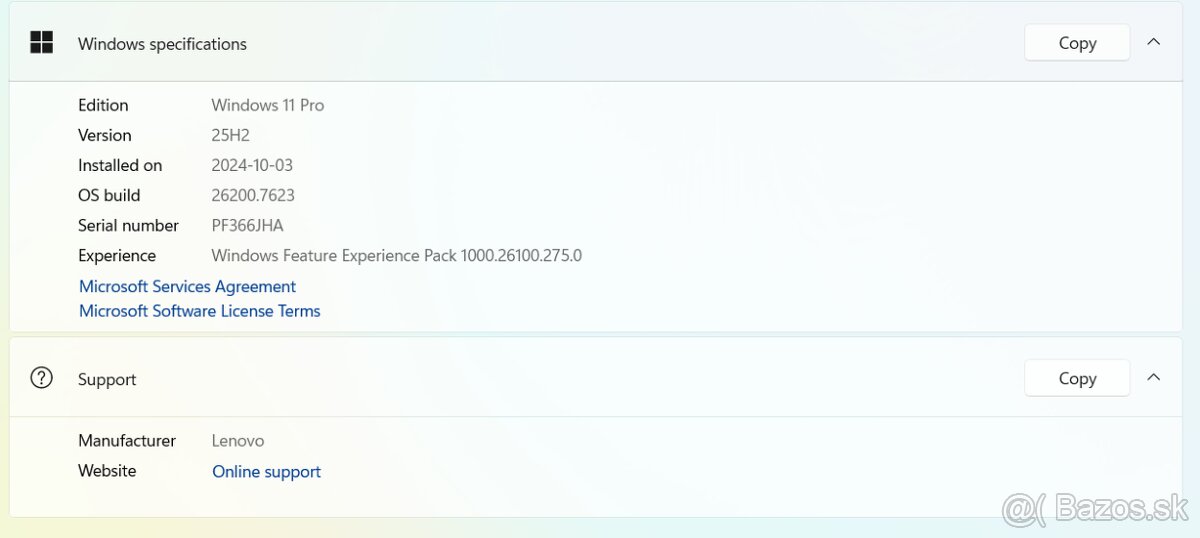Click the Windows specifications header title
The height and width of the screenshot is (538, 1200).
click(x=162, y=44)
